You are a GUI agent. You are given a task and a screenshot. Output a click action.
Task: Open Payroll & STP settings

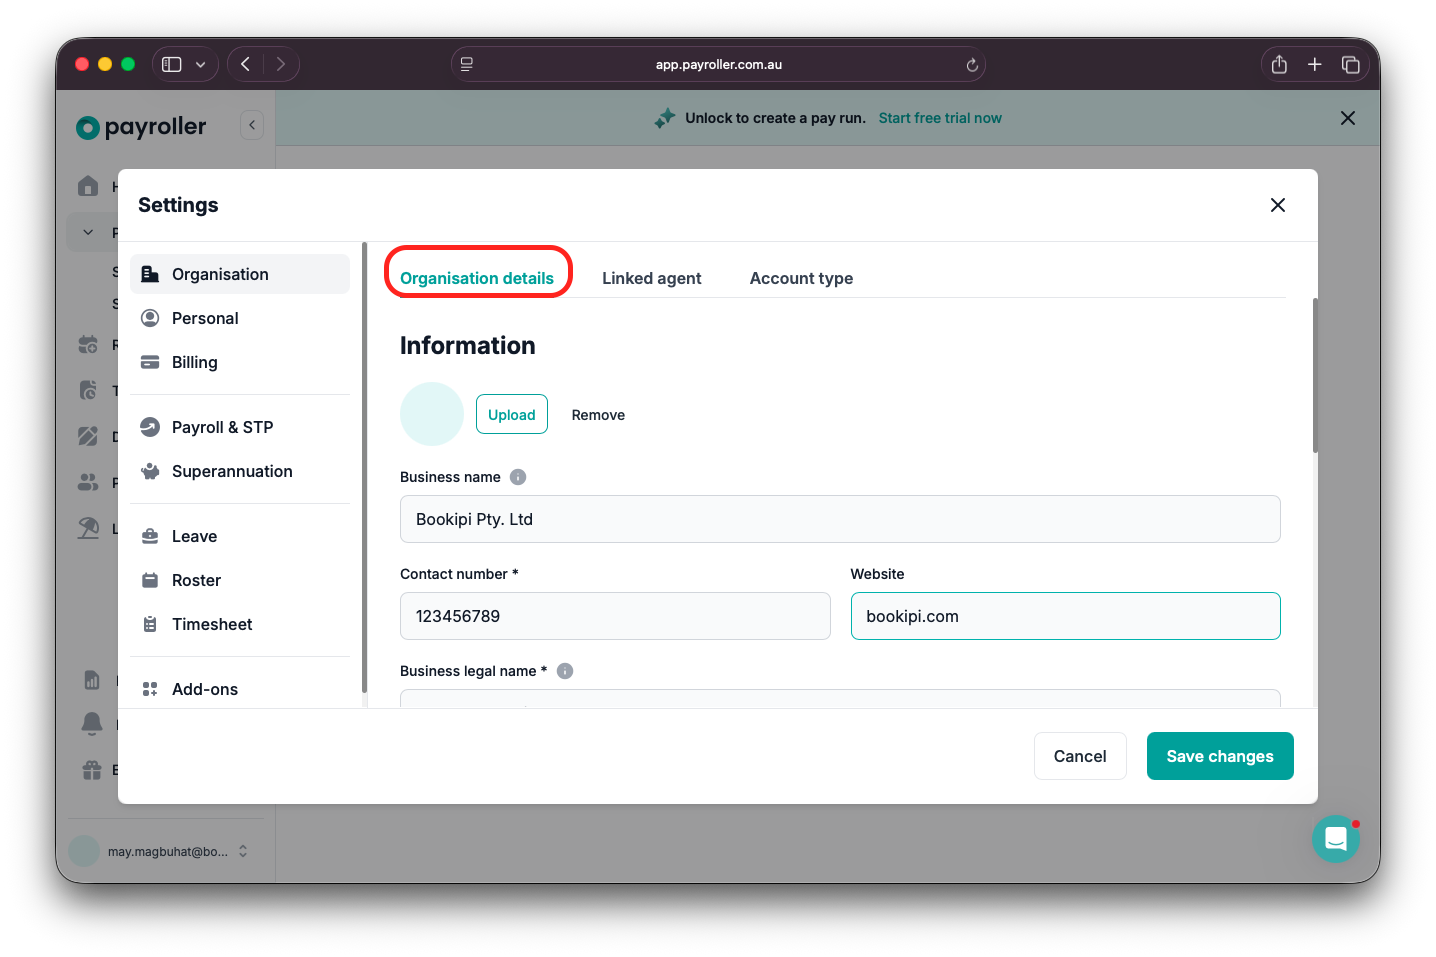click(240, 427)
